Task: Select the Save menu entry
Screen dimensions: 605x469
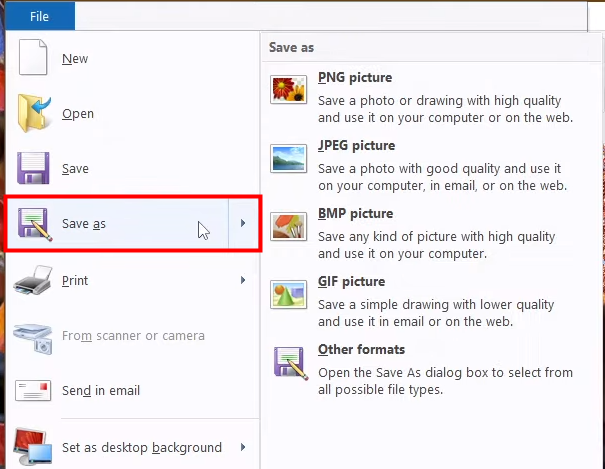Action: (132, 169)
